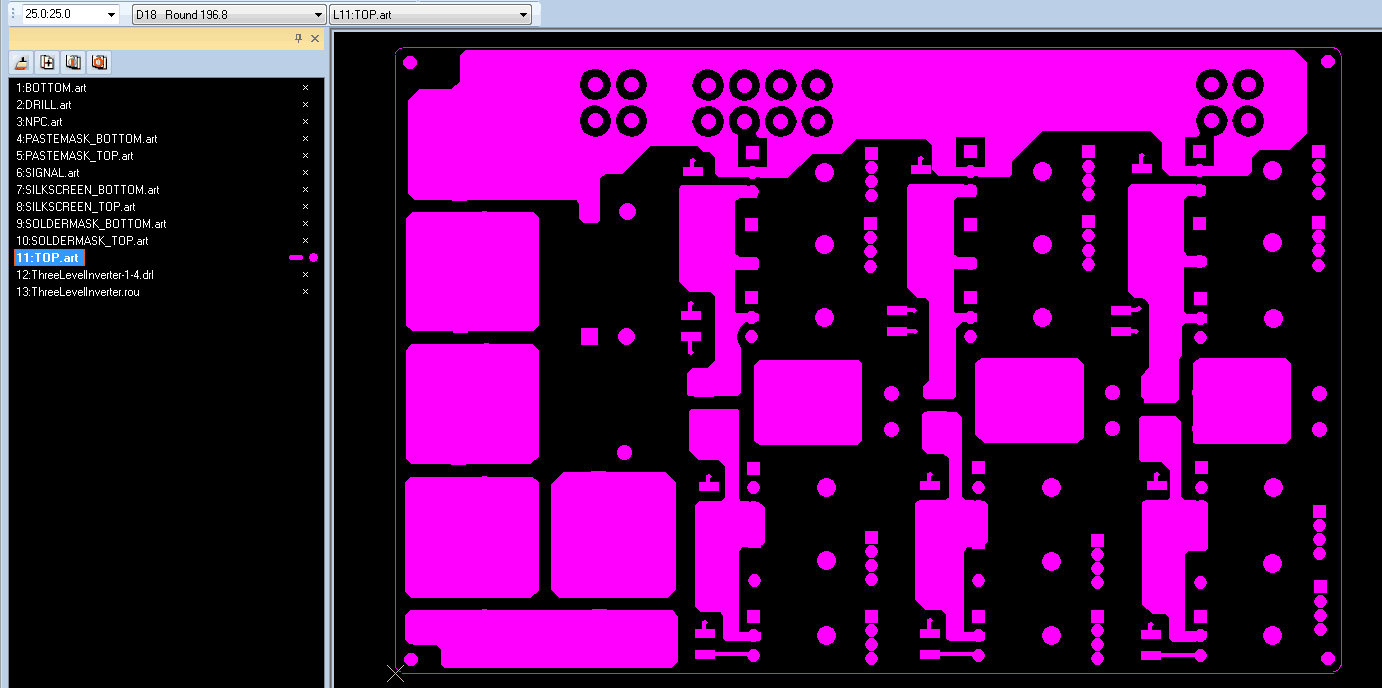
Task: Toggle visibility mark for 10:SOLDERMASK_TOP.art
Action: [306, 241]
